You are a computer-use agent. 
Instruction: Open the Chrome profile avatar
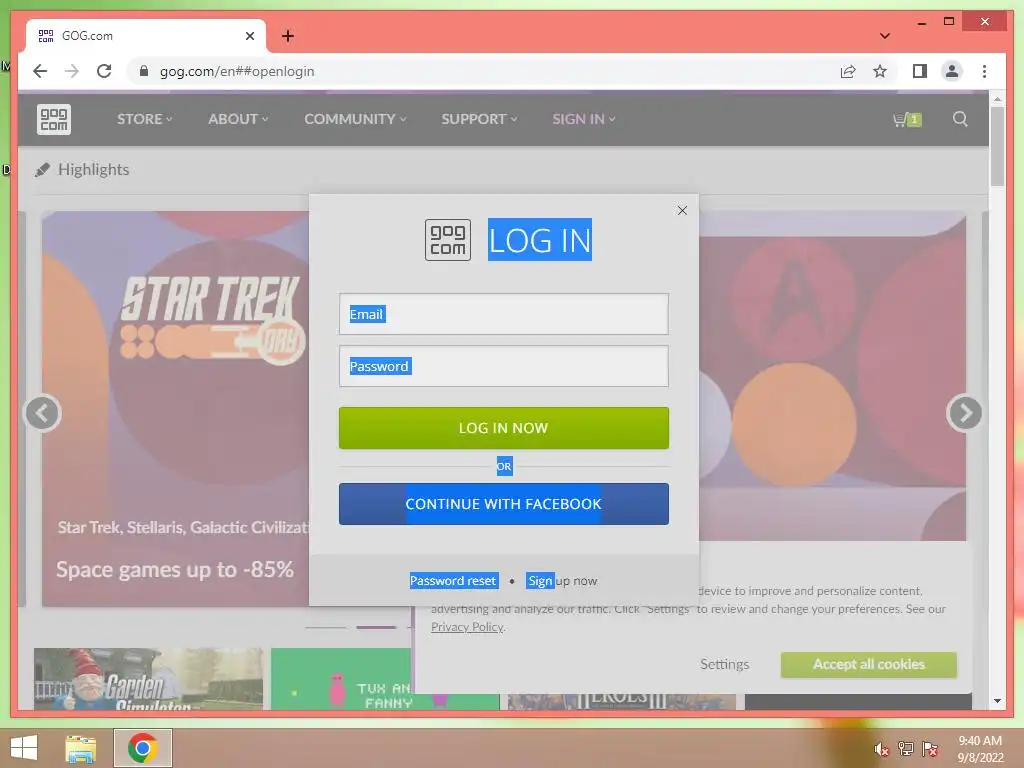coord(952,71)
